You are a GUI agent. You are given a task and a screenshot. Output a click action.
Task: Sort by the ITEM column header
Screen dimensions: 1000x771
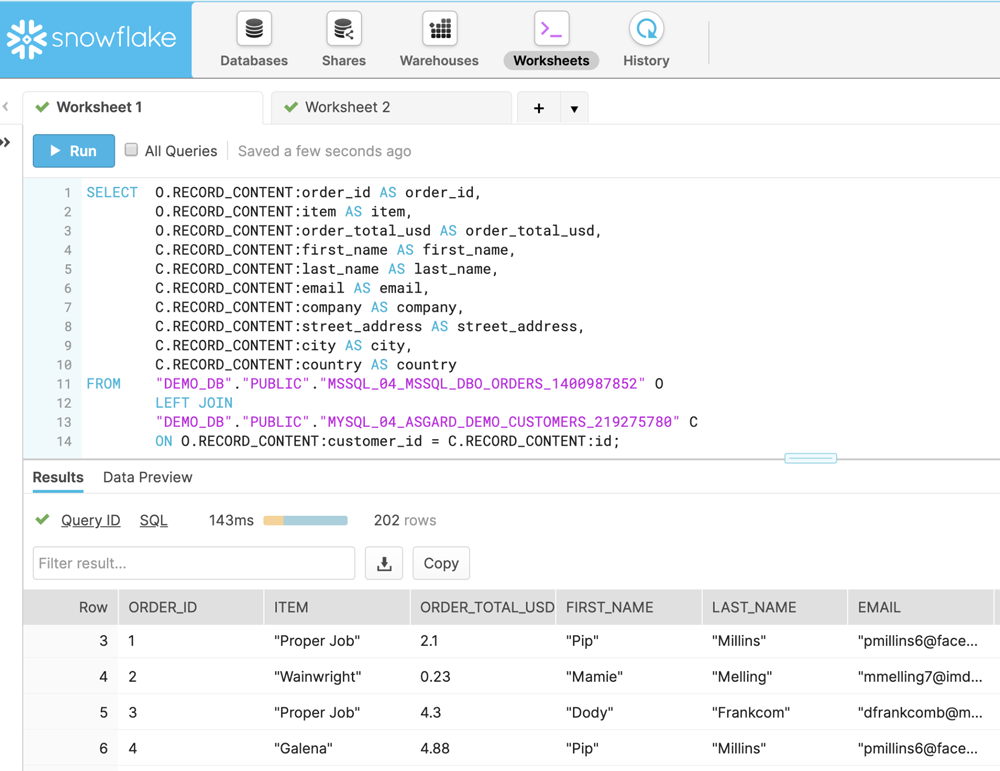[x=337, y=607]
